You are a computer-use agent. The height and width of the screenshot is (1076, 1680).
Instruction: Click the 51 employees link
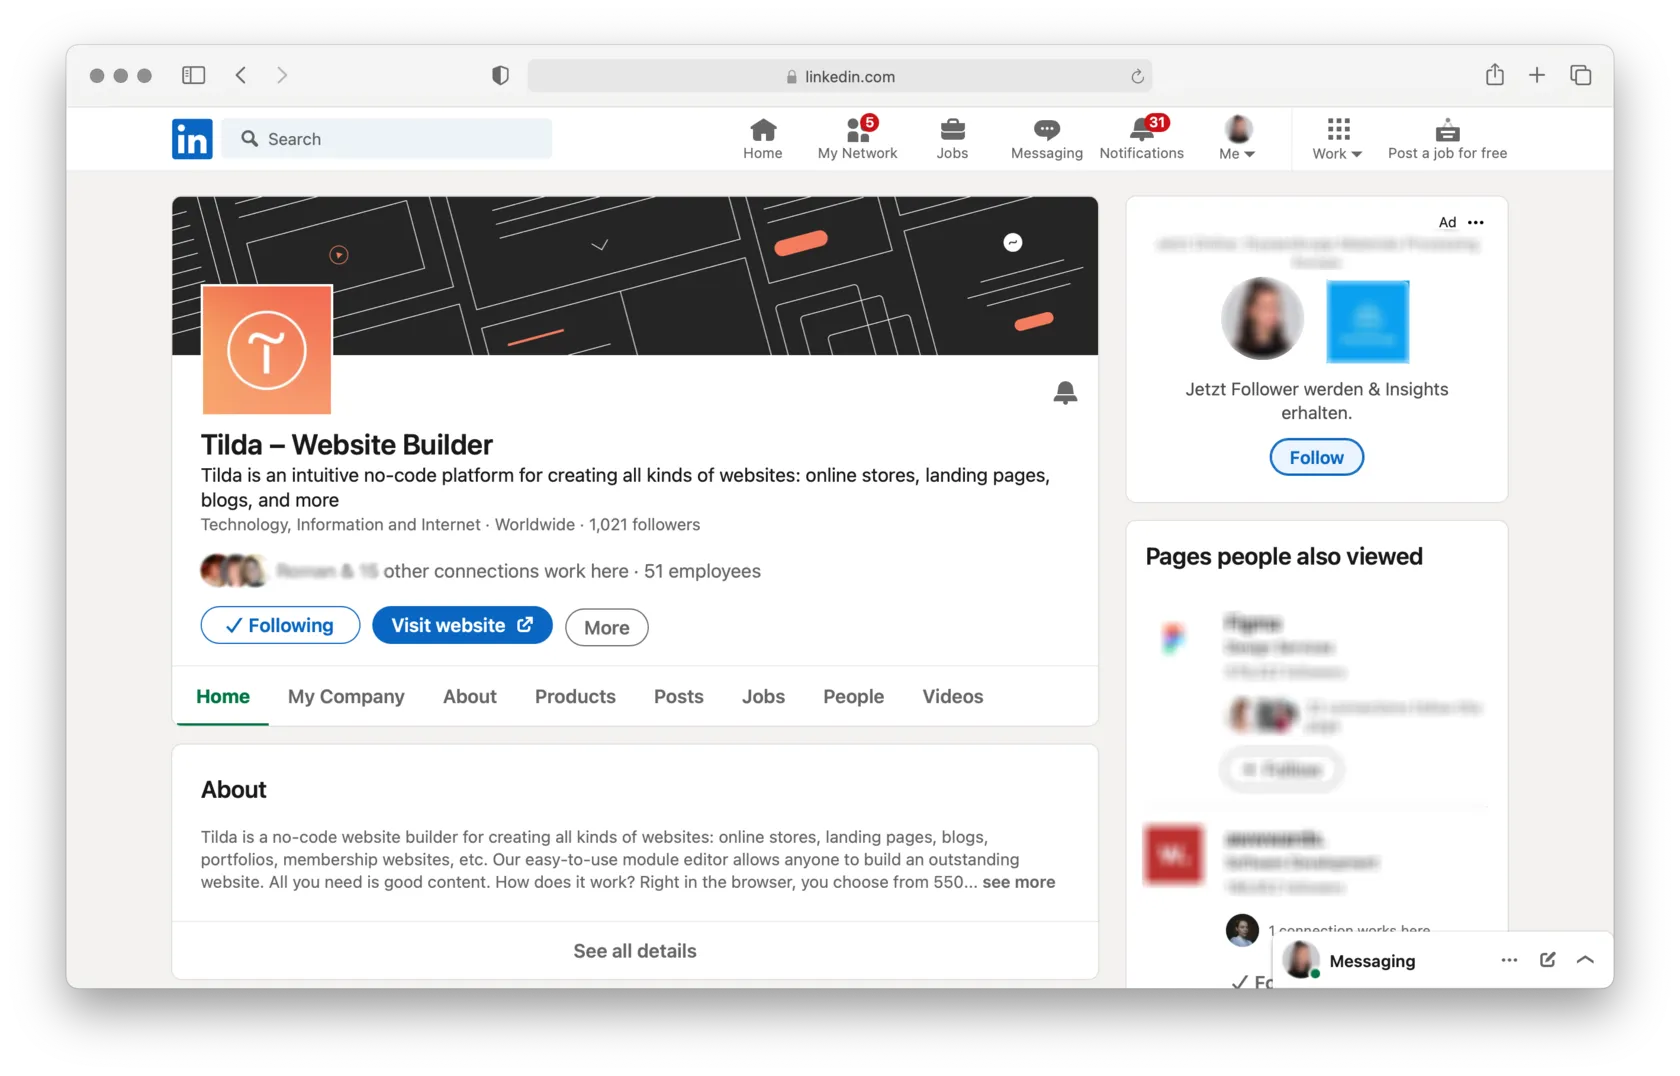pos(702,571)
